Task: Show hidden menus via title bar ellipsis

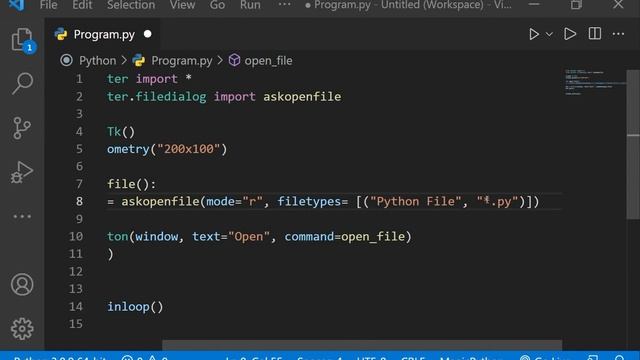Action: coord(284,4)
